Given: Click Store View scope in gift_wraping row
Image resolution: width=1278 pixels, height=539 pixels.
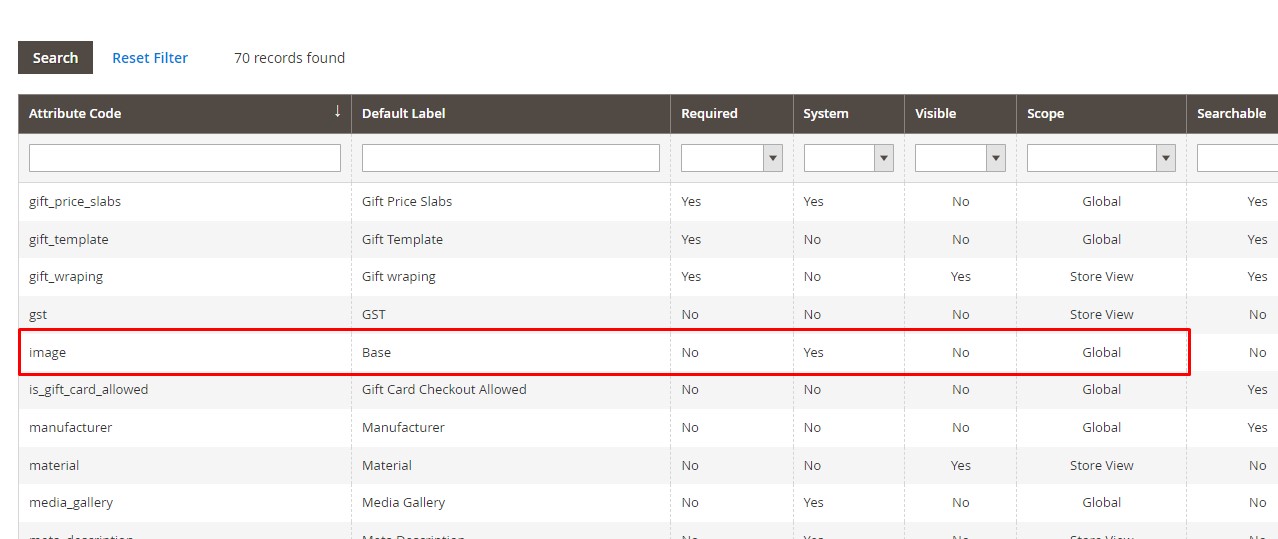Looking at the screenshot, I should [x=1101, y=276].
